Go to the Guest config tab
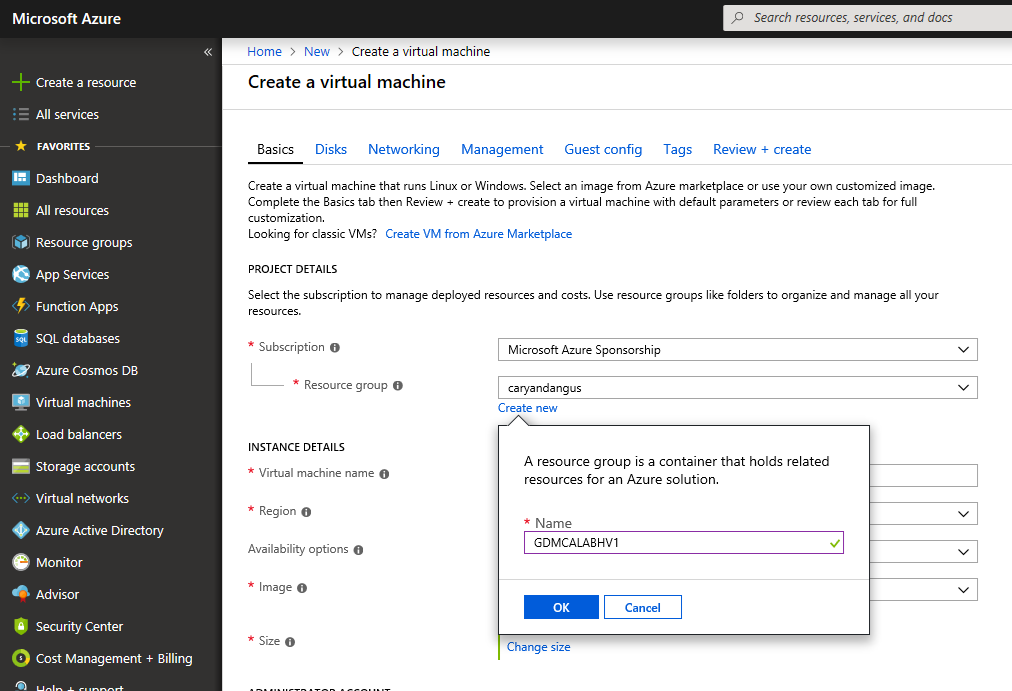Screen dimensions: 1012x691 click(x=603, y=150)
